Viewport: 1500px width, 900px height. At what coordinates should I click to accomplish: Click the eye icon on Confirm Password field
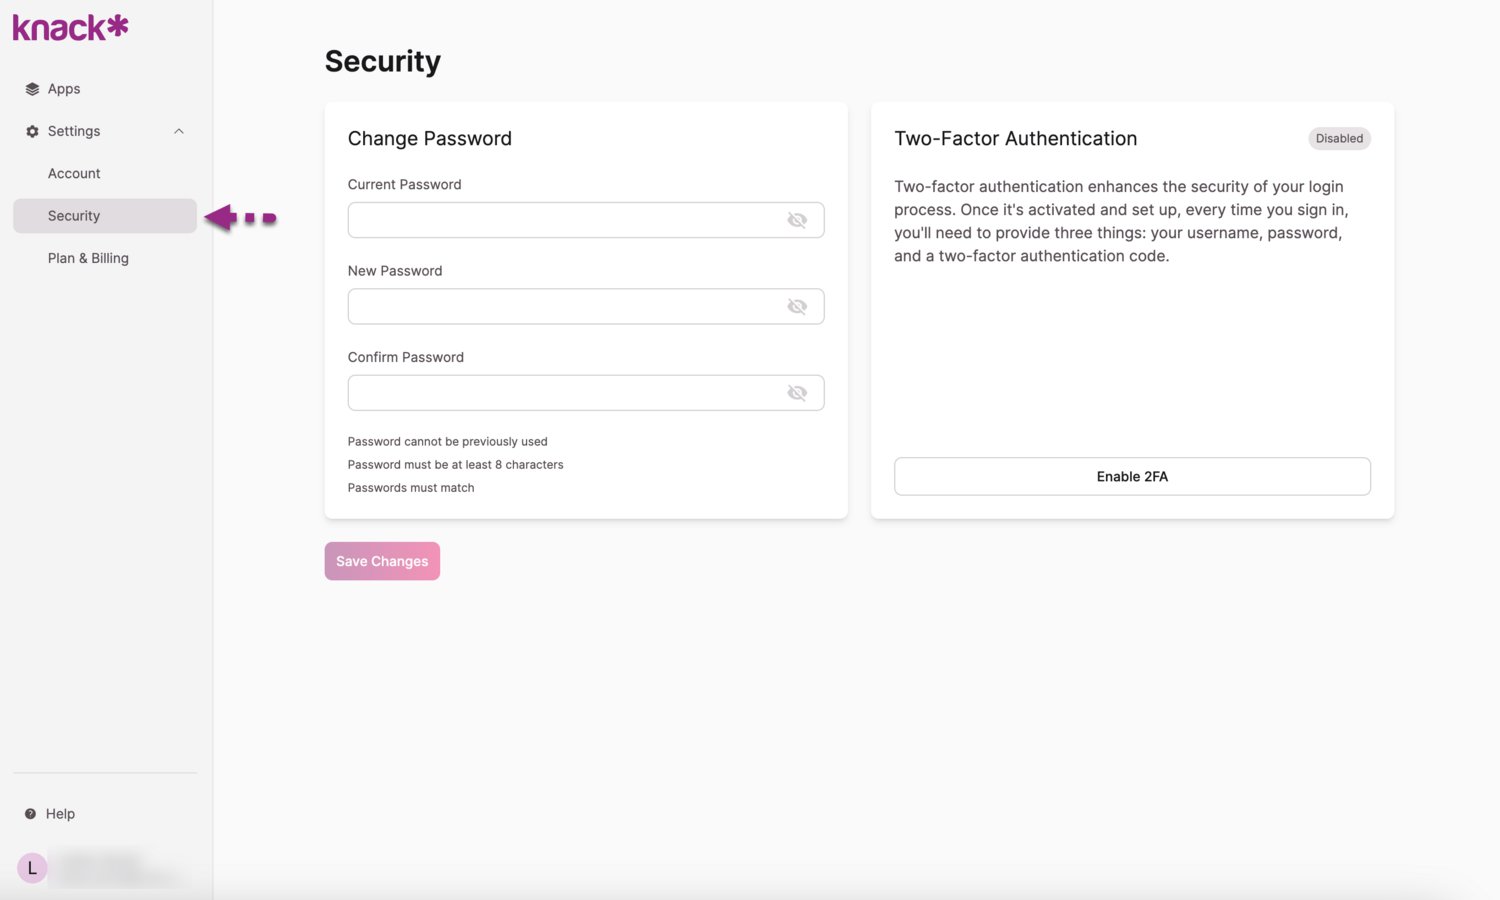797,392
